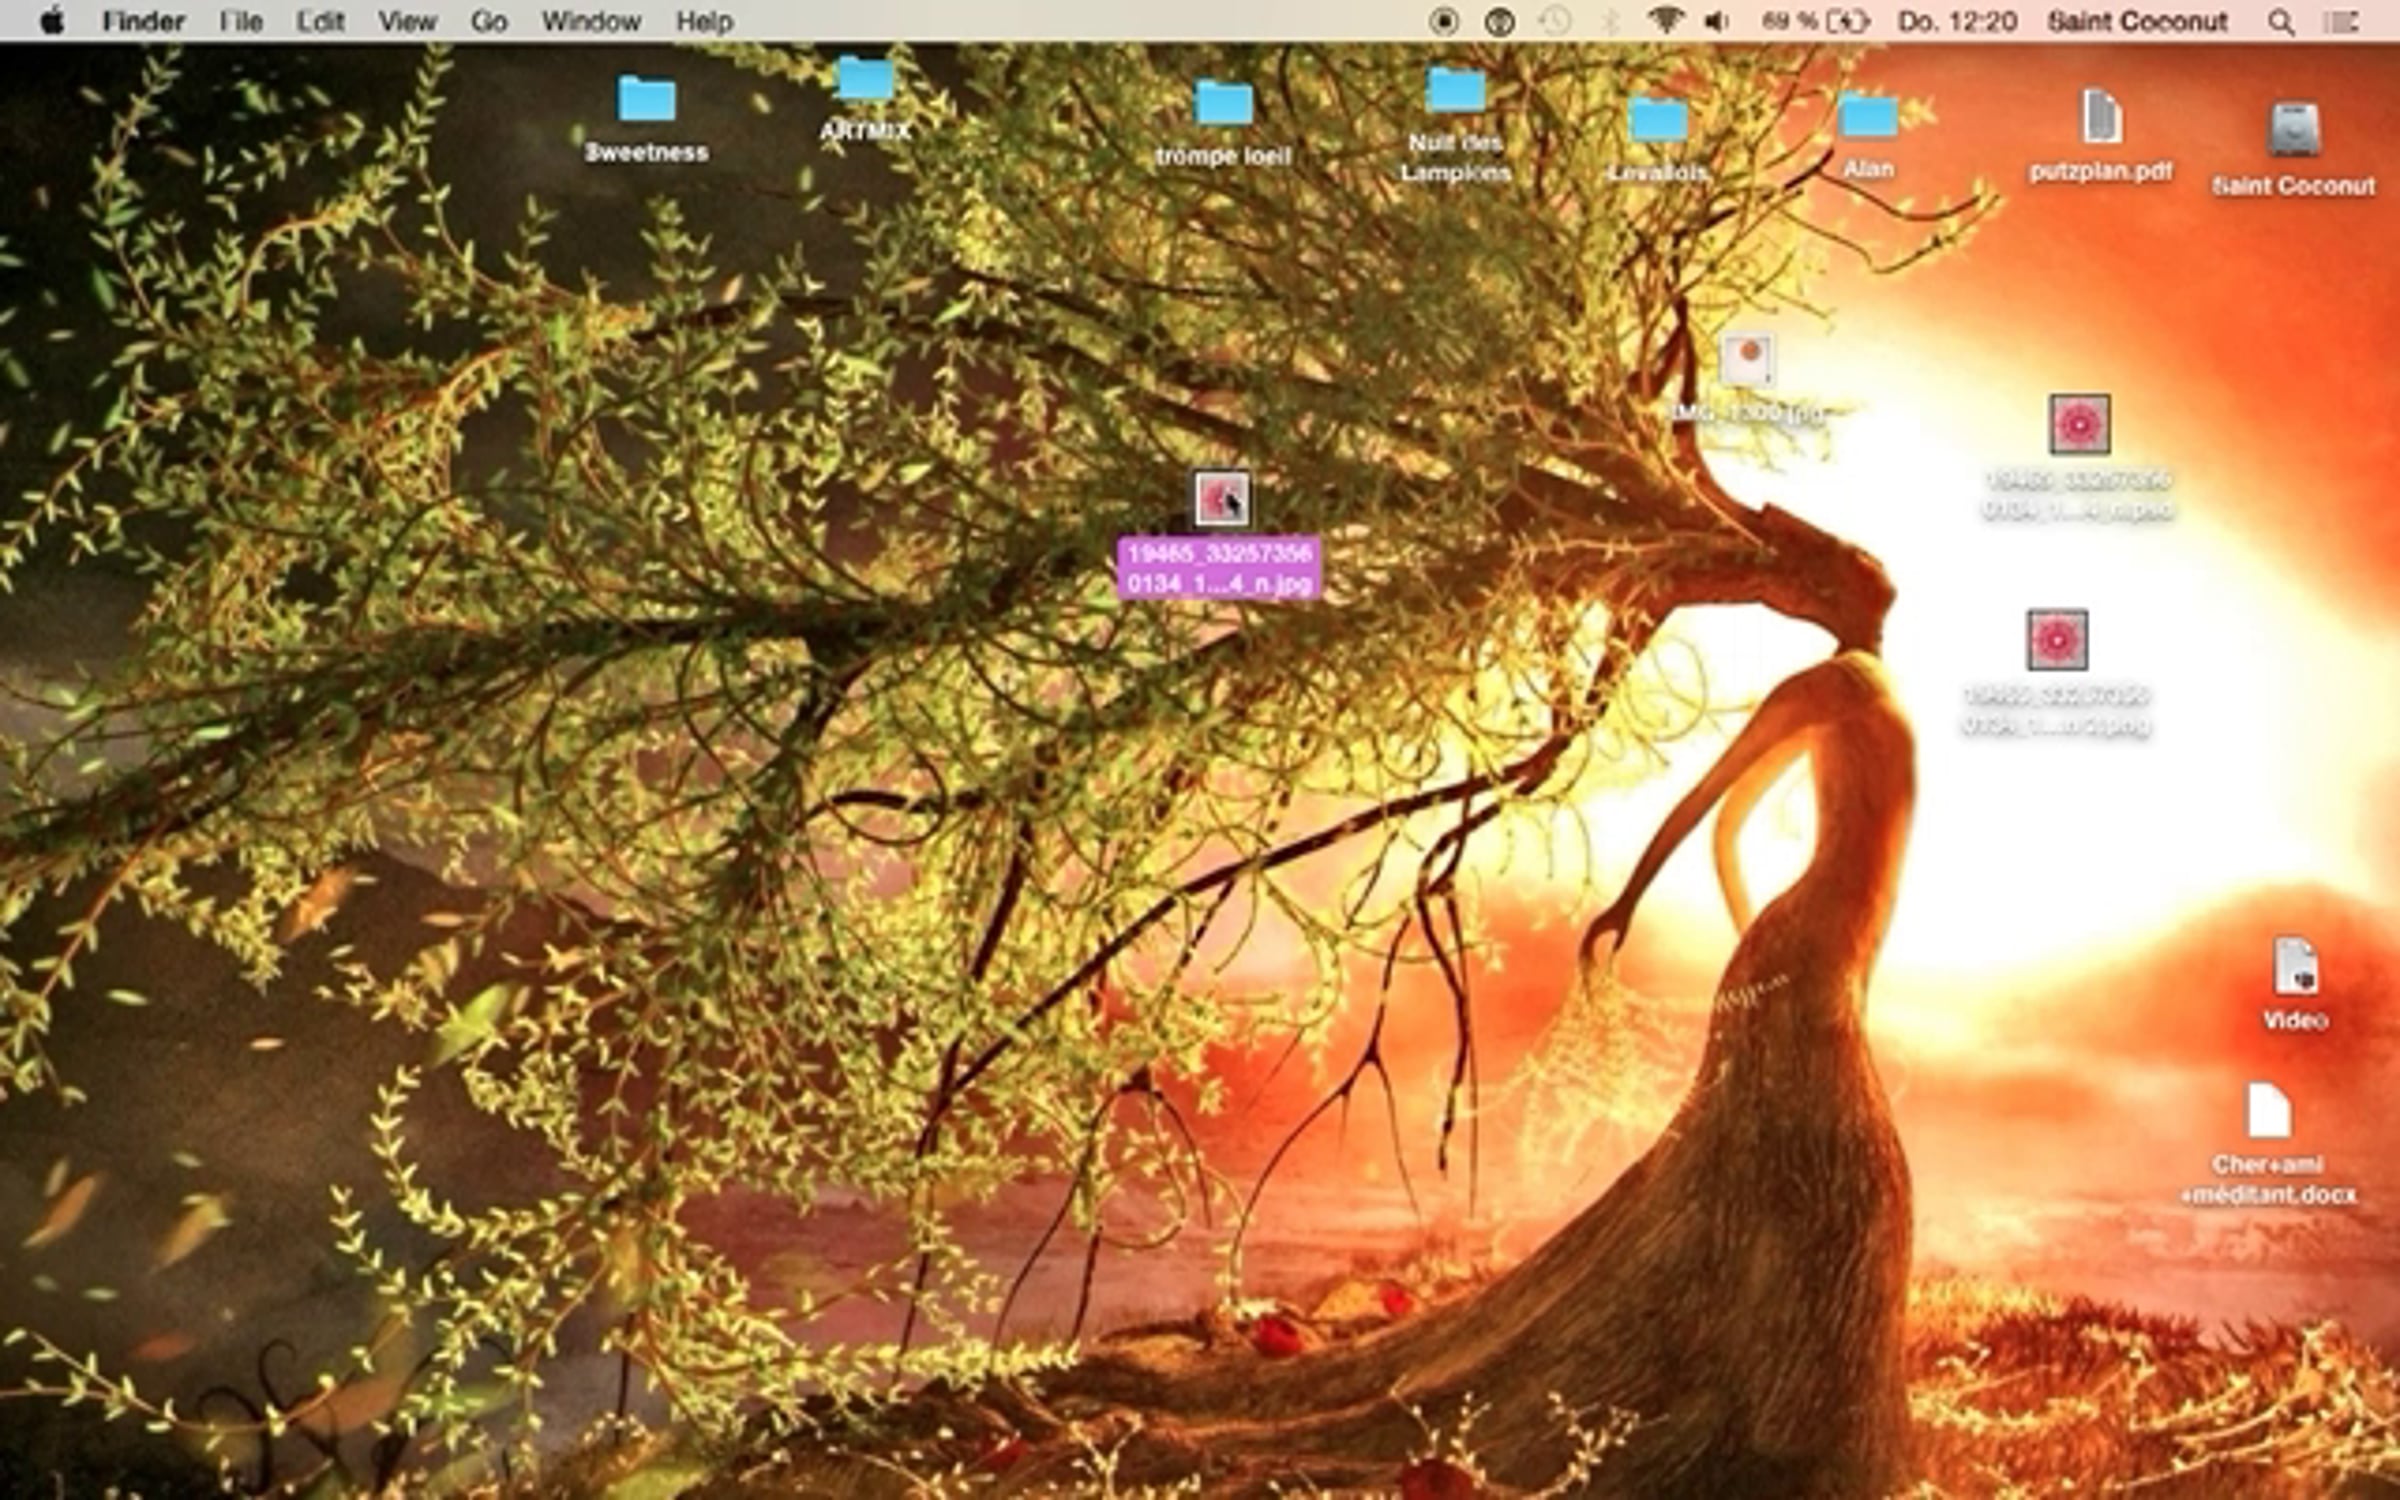Open the File menu
The height and width of the screenshot is (1500, 2400).
(x=241, y=21)
